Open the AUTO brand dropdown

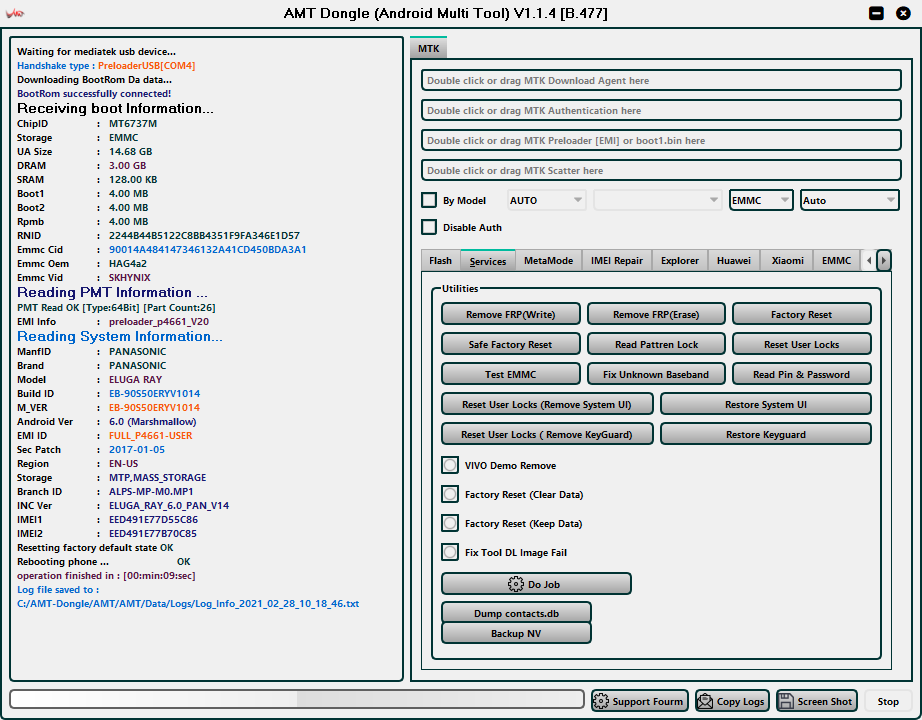pos(546,200)
